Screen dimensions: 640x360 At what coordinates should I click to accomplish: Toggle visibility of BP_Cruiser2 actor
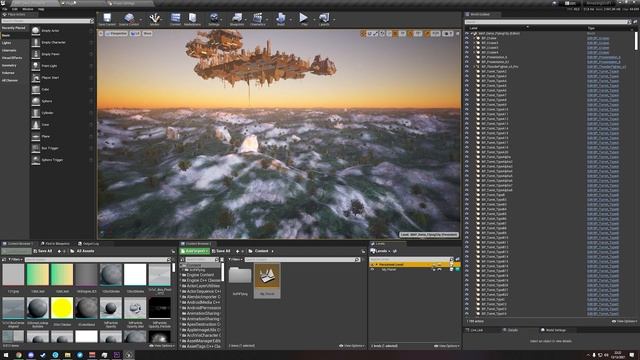(467, 43)
